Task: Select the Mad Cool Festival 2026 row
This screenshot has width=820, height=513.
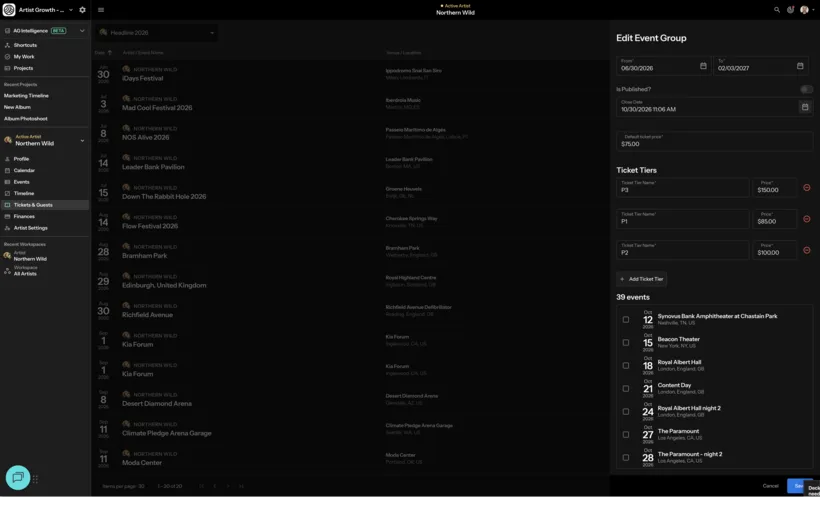Action: click(x=349, y=104)
